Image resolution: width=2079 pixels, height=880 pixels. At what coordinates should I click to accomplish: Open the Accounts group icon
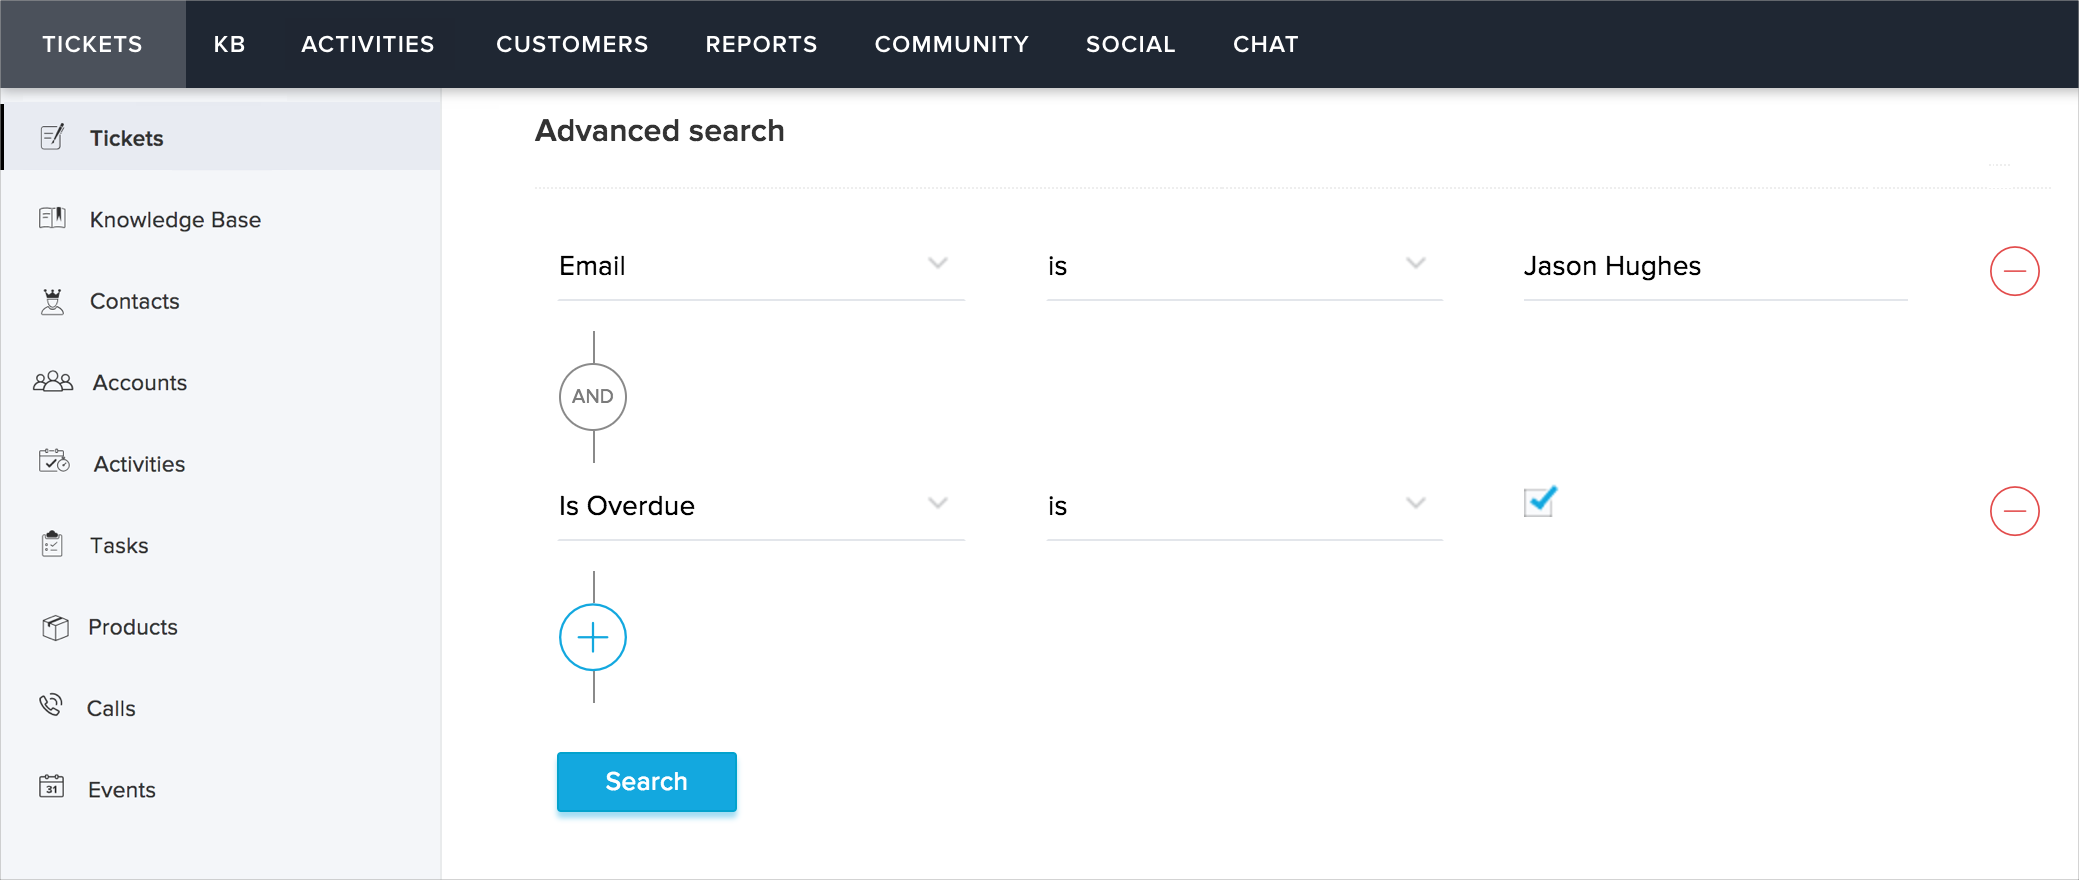pos(53,382)
